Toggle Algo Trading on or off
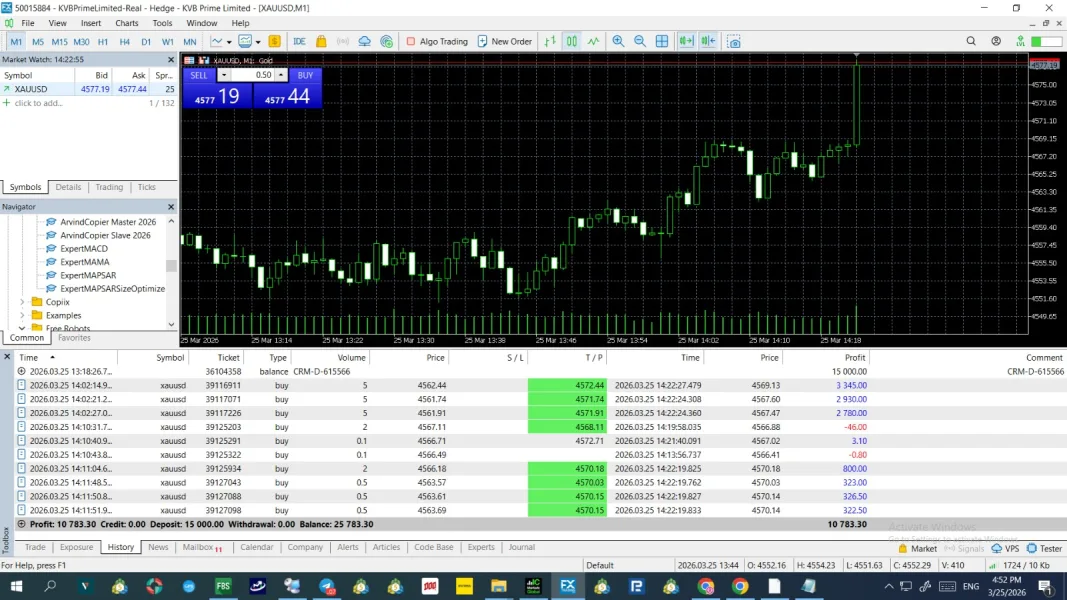Image resolution: width=1067 pixels, height=600 pixels. pyautogui.click(x=436, y=41)
